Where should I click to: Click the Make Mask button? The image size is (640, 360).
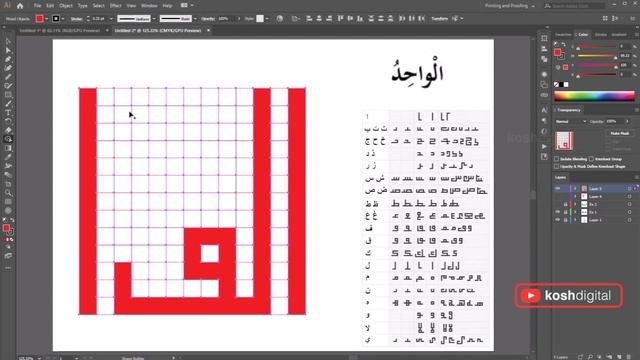pos(619,133)
